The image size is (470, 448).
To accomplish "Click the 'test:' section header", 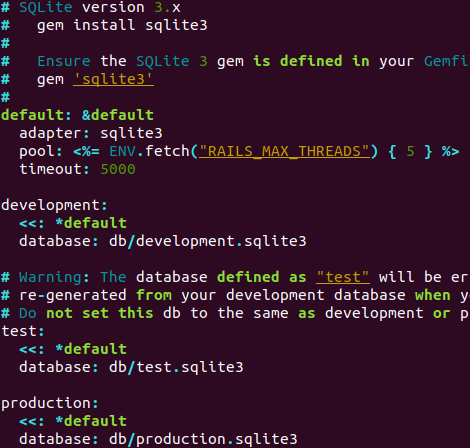I will tap(23, 331).
